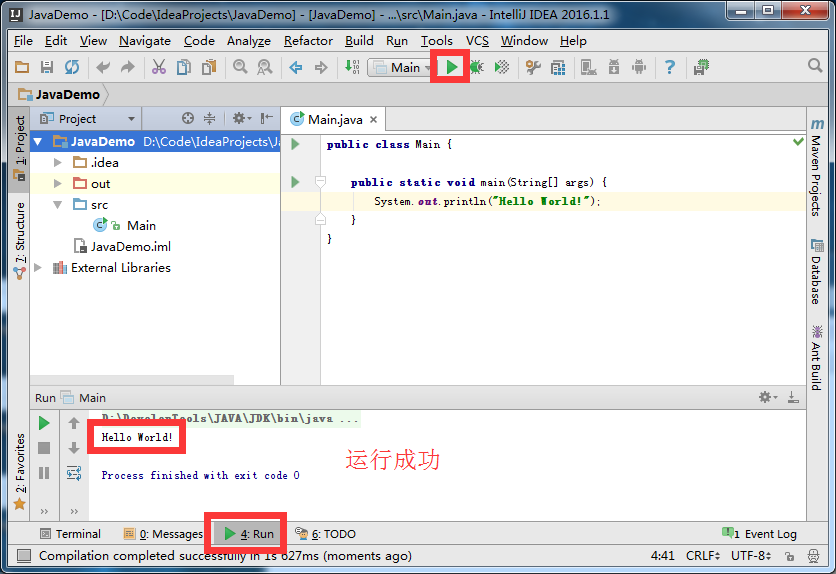The height and width of the screenshot is (574, 836).
Task: Open the 6: TODO tool window
Action: click(x=325, y=534)
